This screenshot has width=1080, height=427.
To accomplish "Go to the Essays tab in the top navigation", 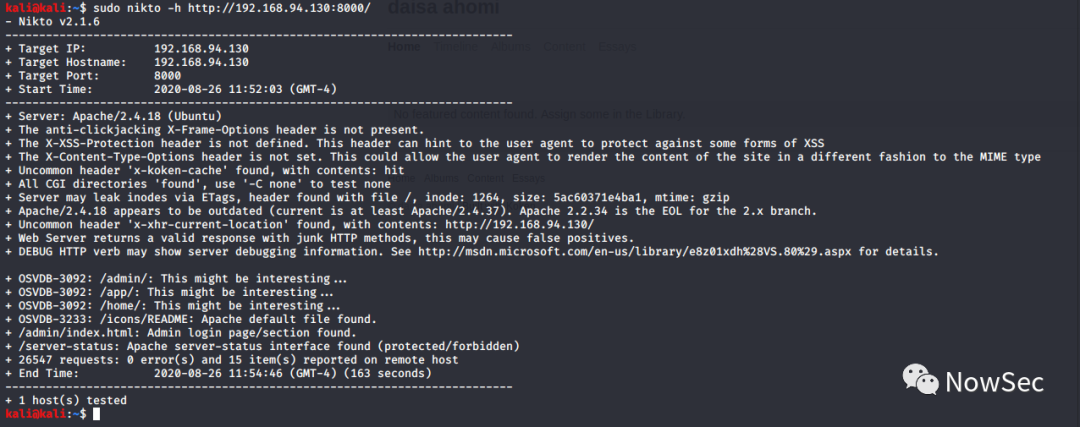I will point(616,47).
